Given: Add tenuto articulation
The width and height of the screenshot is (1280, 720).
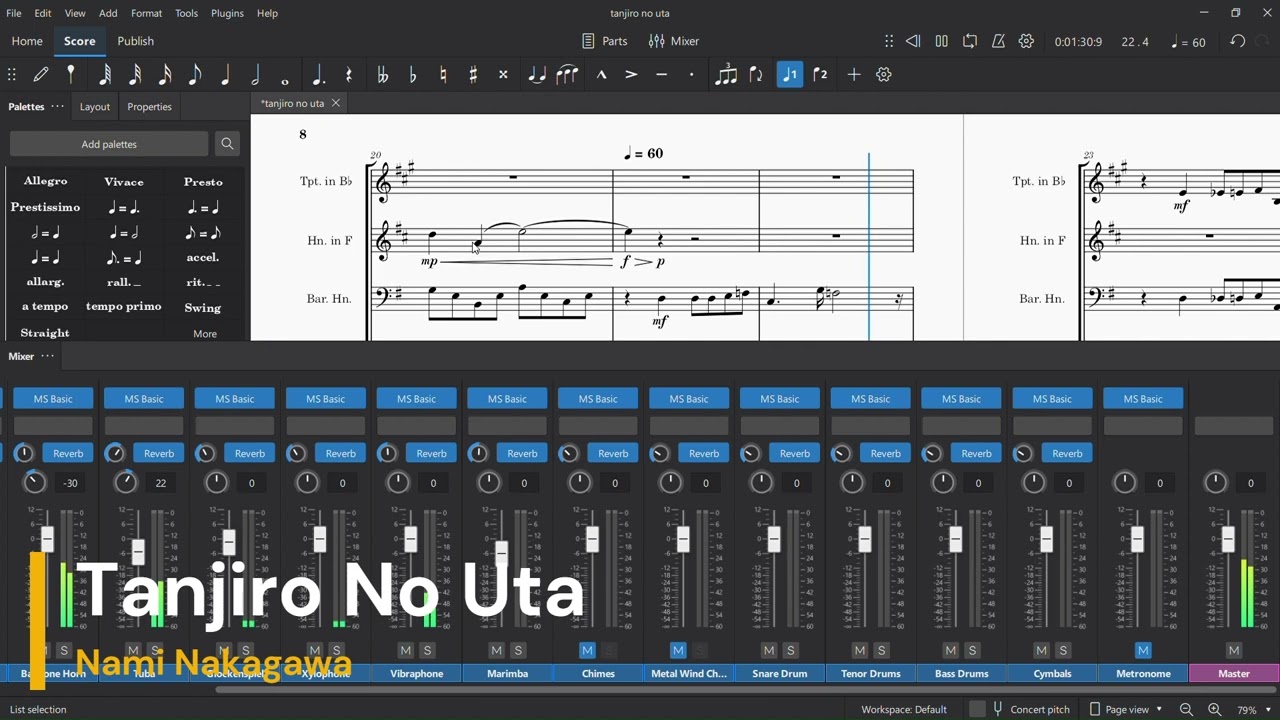Looking at the screenshot, I should pos(661,75).
